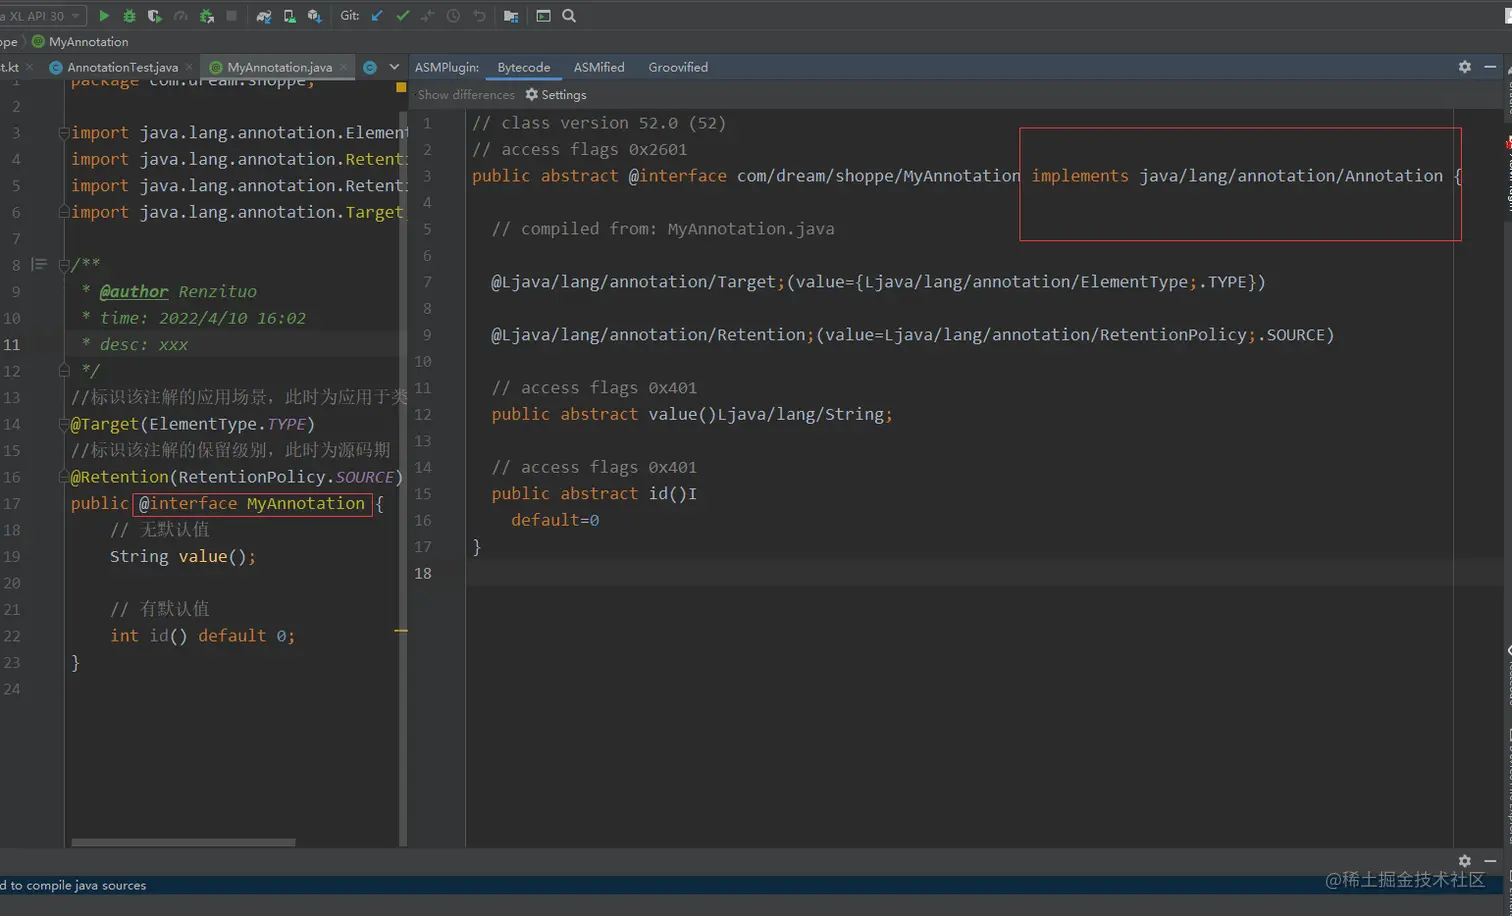Screen dimensions: 1512x916
Task: Click MyAnnotation in interface declaration
Action: (306, 504)
